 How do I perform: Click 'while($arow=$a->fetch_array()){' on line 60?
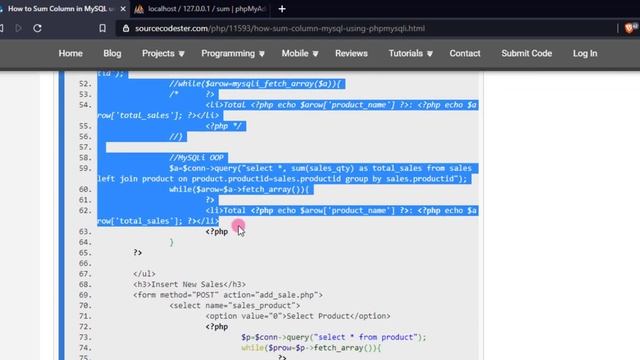[239, 189]
